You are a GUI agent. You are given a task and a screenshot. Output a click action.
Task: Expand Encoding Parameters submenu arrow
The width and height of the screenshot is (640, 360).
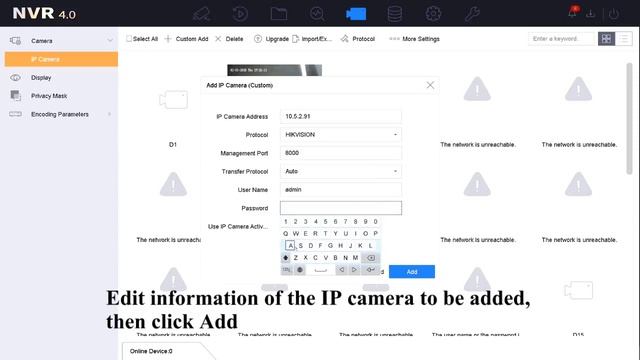[x=109, y=114]
